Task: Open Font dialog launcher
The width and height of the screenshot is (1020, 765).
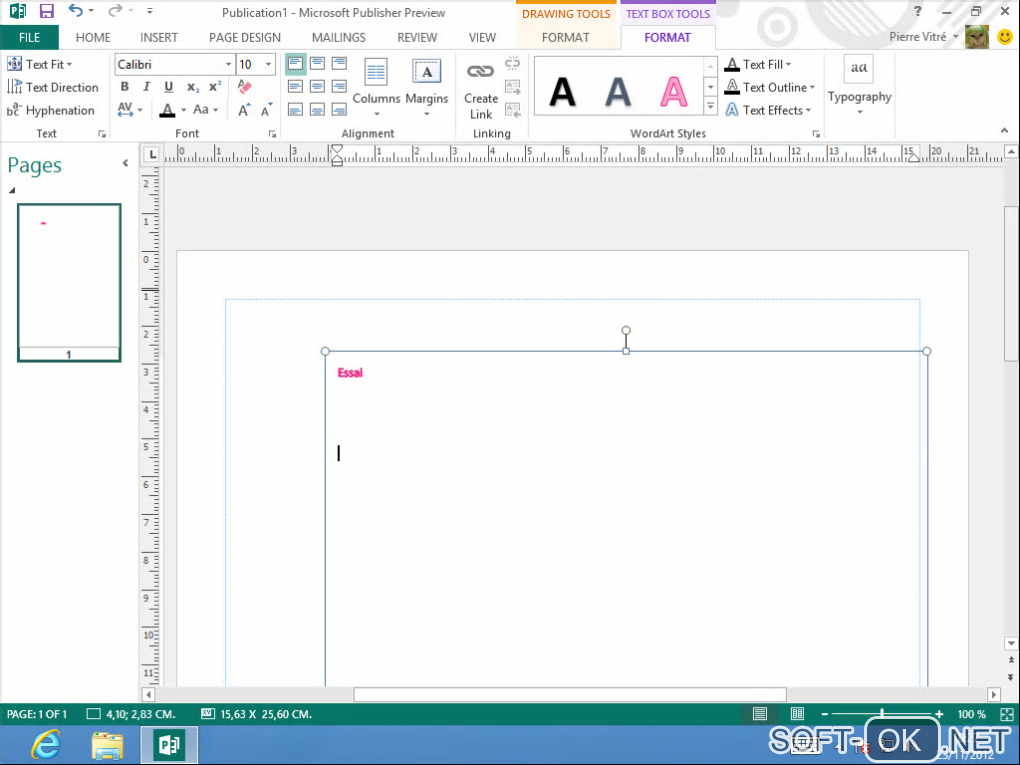Action: click(x=273, y=134)
